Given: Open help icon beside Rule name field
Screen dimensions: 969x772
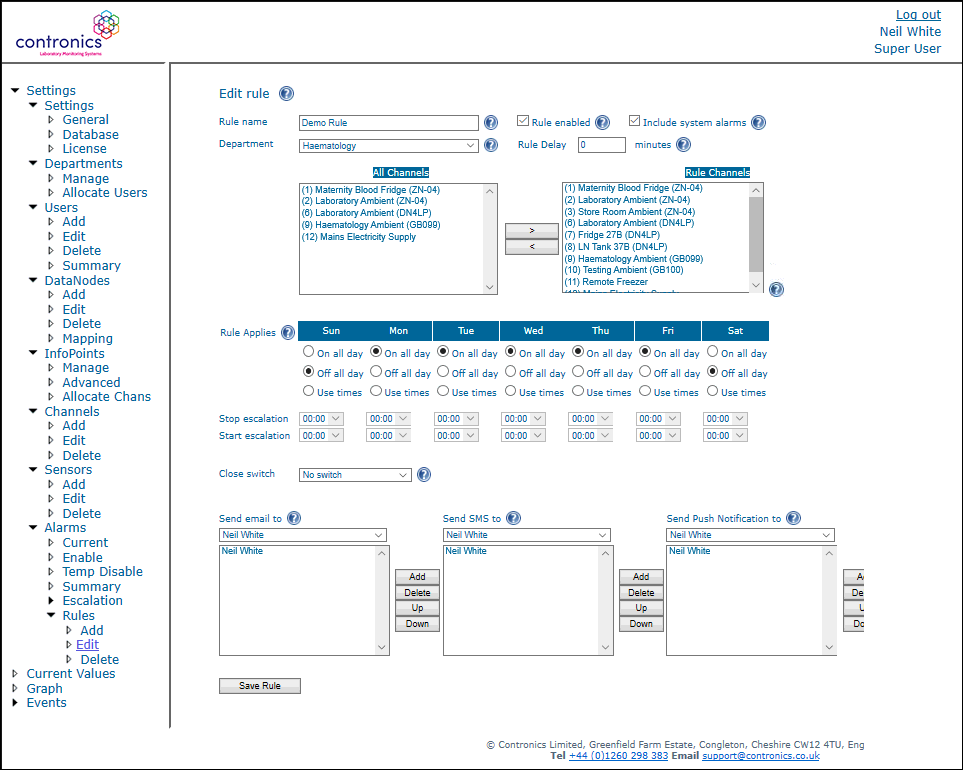Looking at the screenshot, I should (491, 123).
